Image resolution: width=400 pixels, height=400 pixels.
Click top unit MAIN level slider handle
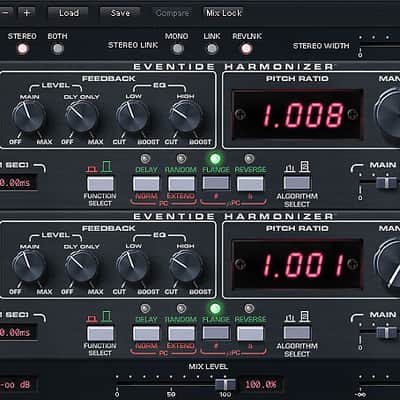[x=386, y=183]
